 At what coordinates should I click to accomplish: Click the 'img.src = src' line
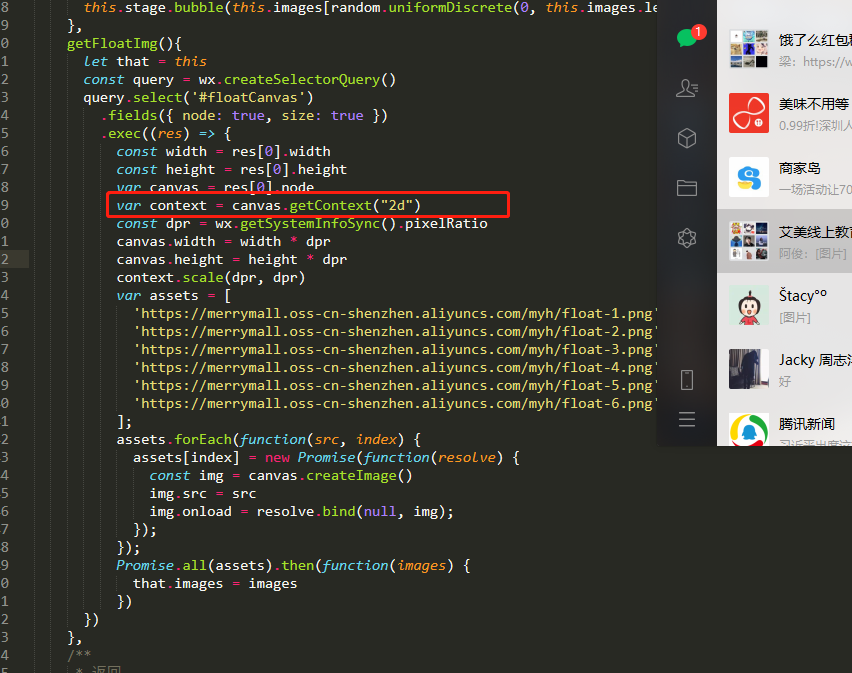point(203,493)
